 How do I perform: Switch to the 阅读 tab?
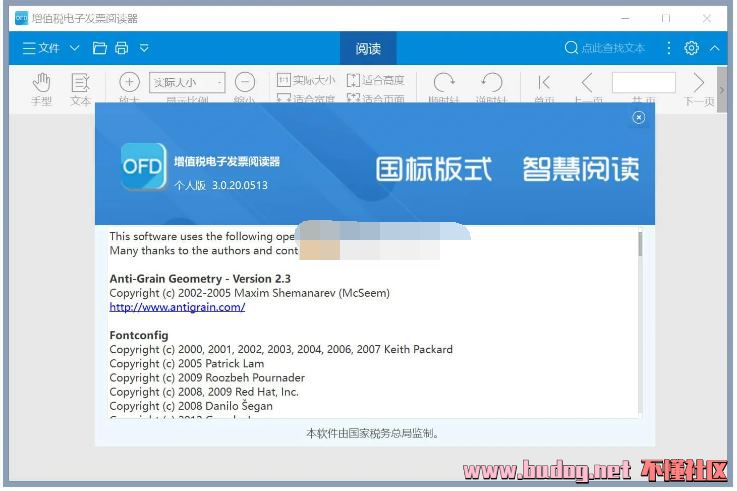(x=368, y=48)
